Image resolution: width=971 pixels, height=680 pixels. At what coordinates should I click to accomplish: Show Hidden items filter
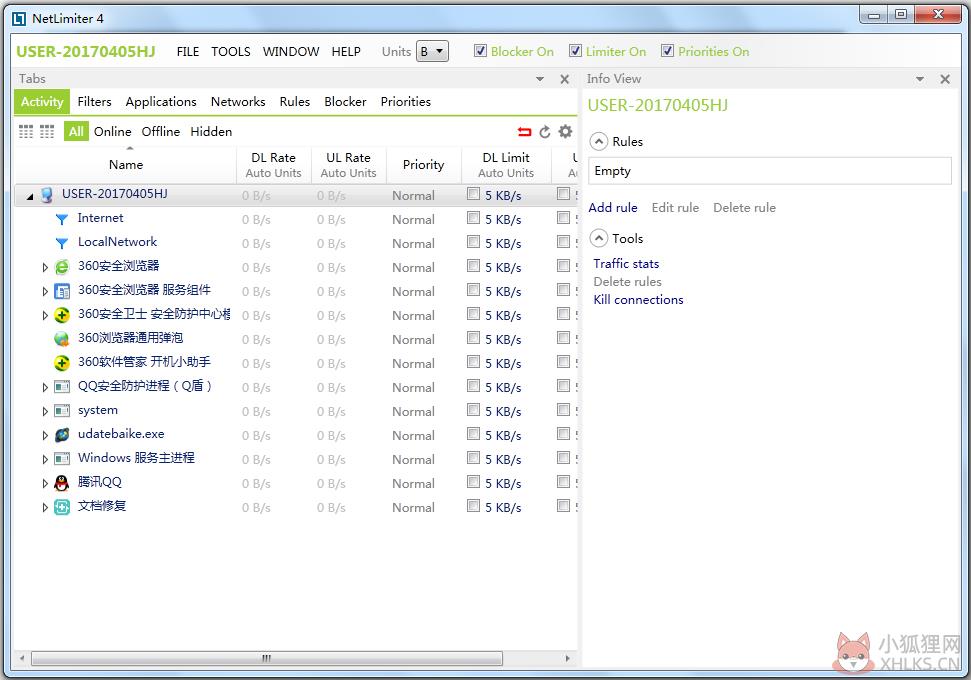tap(211, 131)
